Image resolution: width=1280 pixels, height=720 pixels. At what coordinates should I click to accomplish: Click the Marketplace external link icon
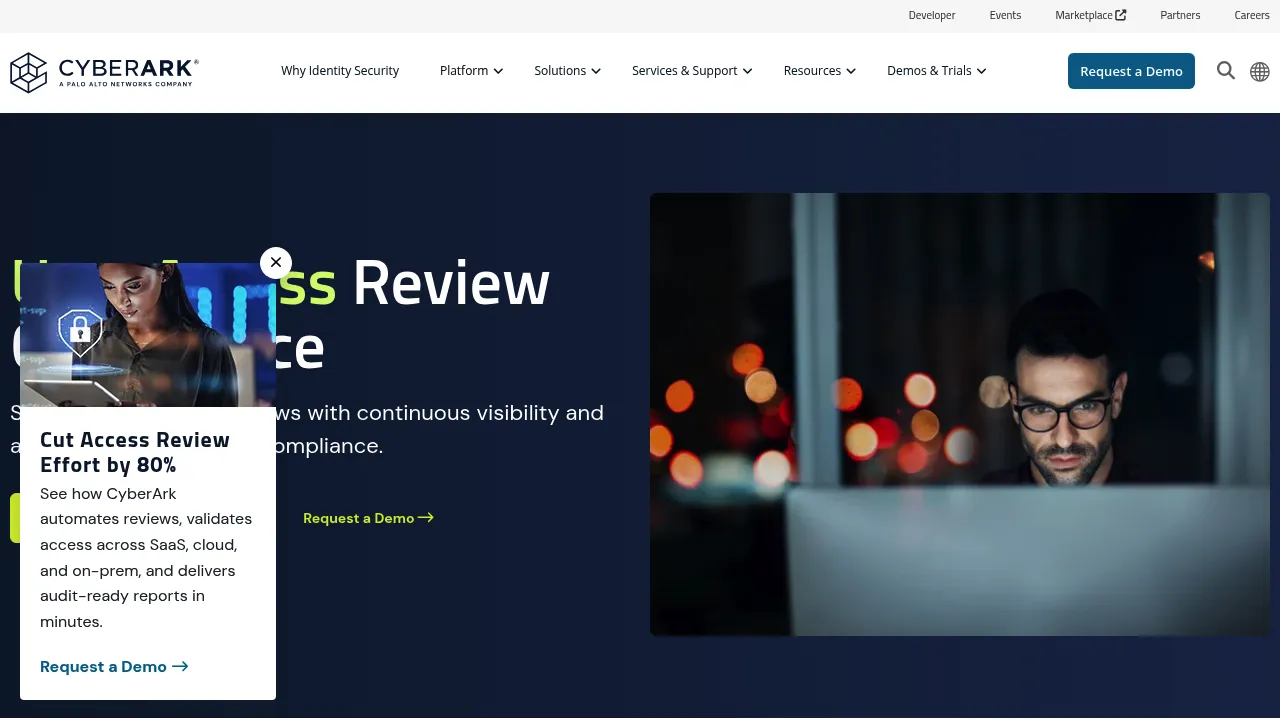click(1121, 15)
